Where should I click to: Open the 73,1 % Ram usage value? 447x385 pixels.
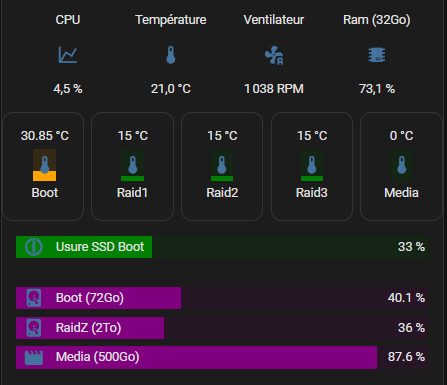coord(377,89)
